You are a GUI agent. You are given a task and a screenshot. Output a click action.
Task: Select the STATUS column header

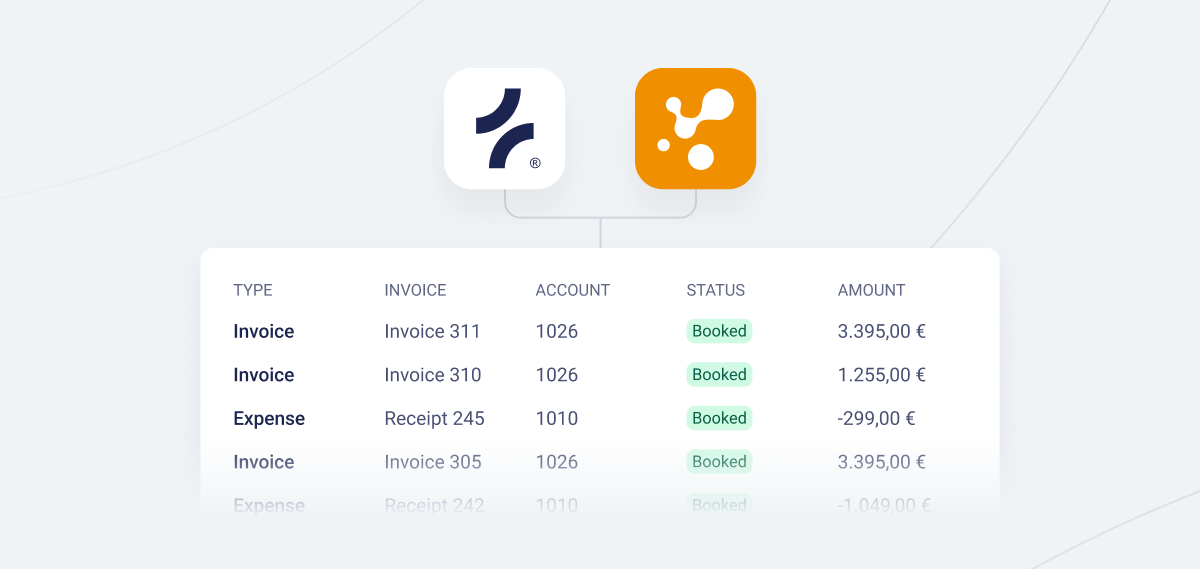point(715,290)
